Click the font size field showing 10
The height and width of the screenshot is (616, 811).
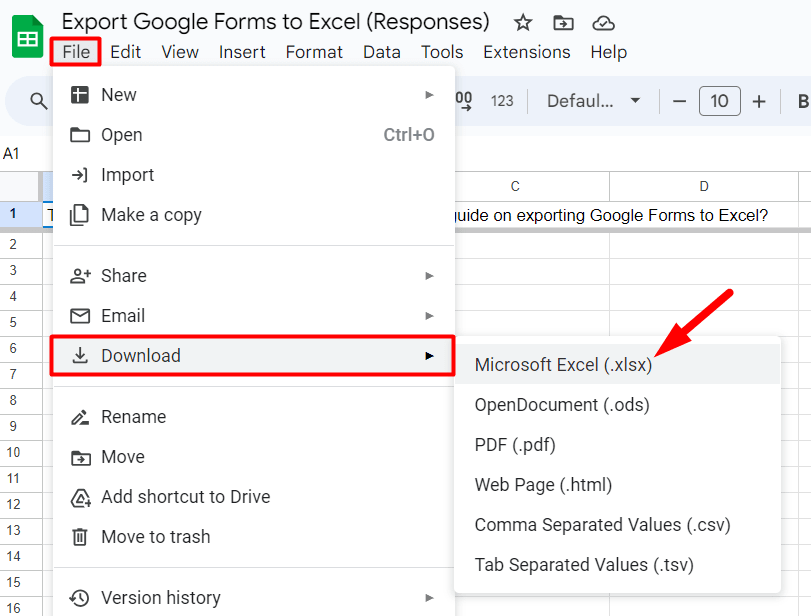click(719, 101)
